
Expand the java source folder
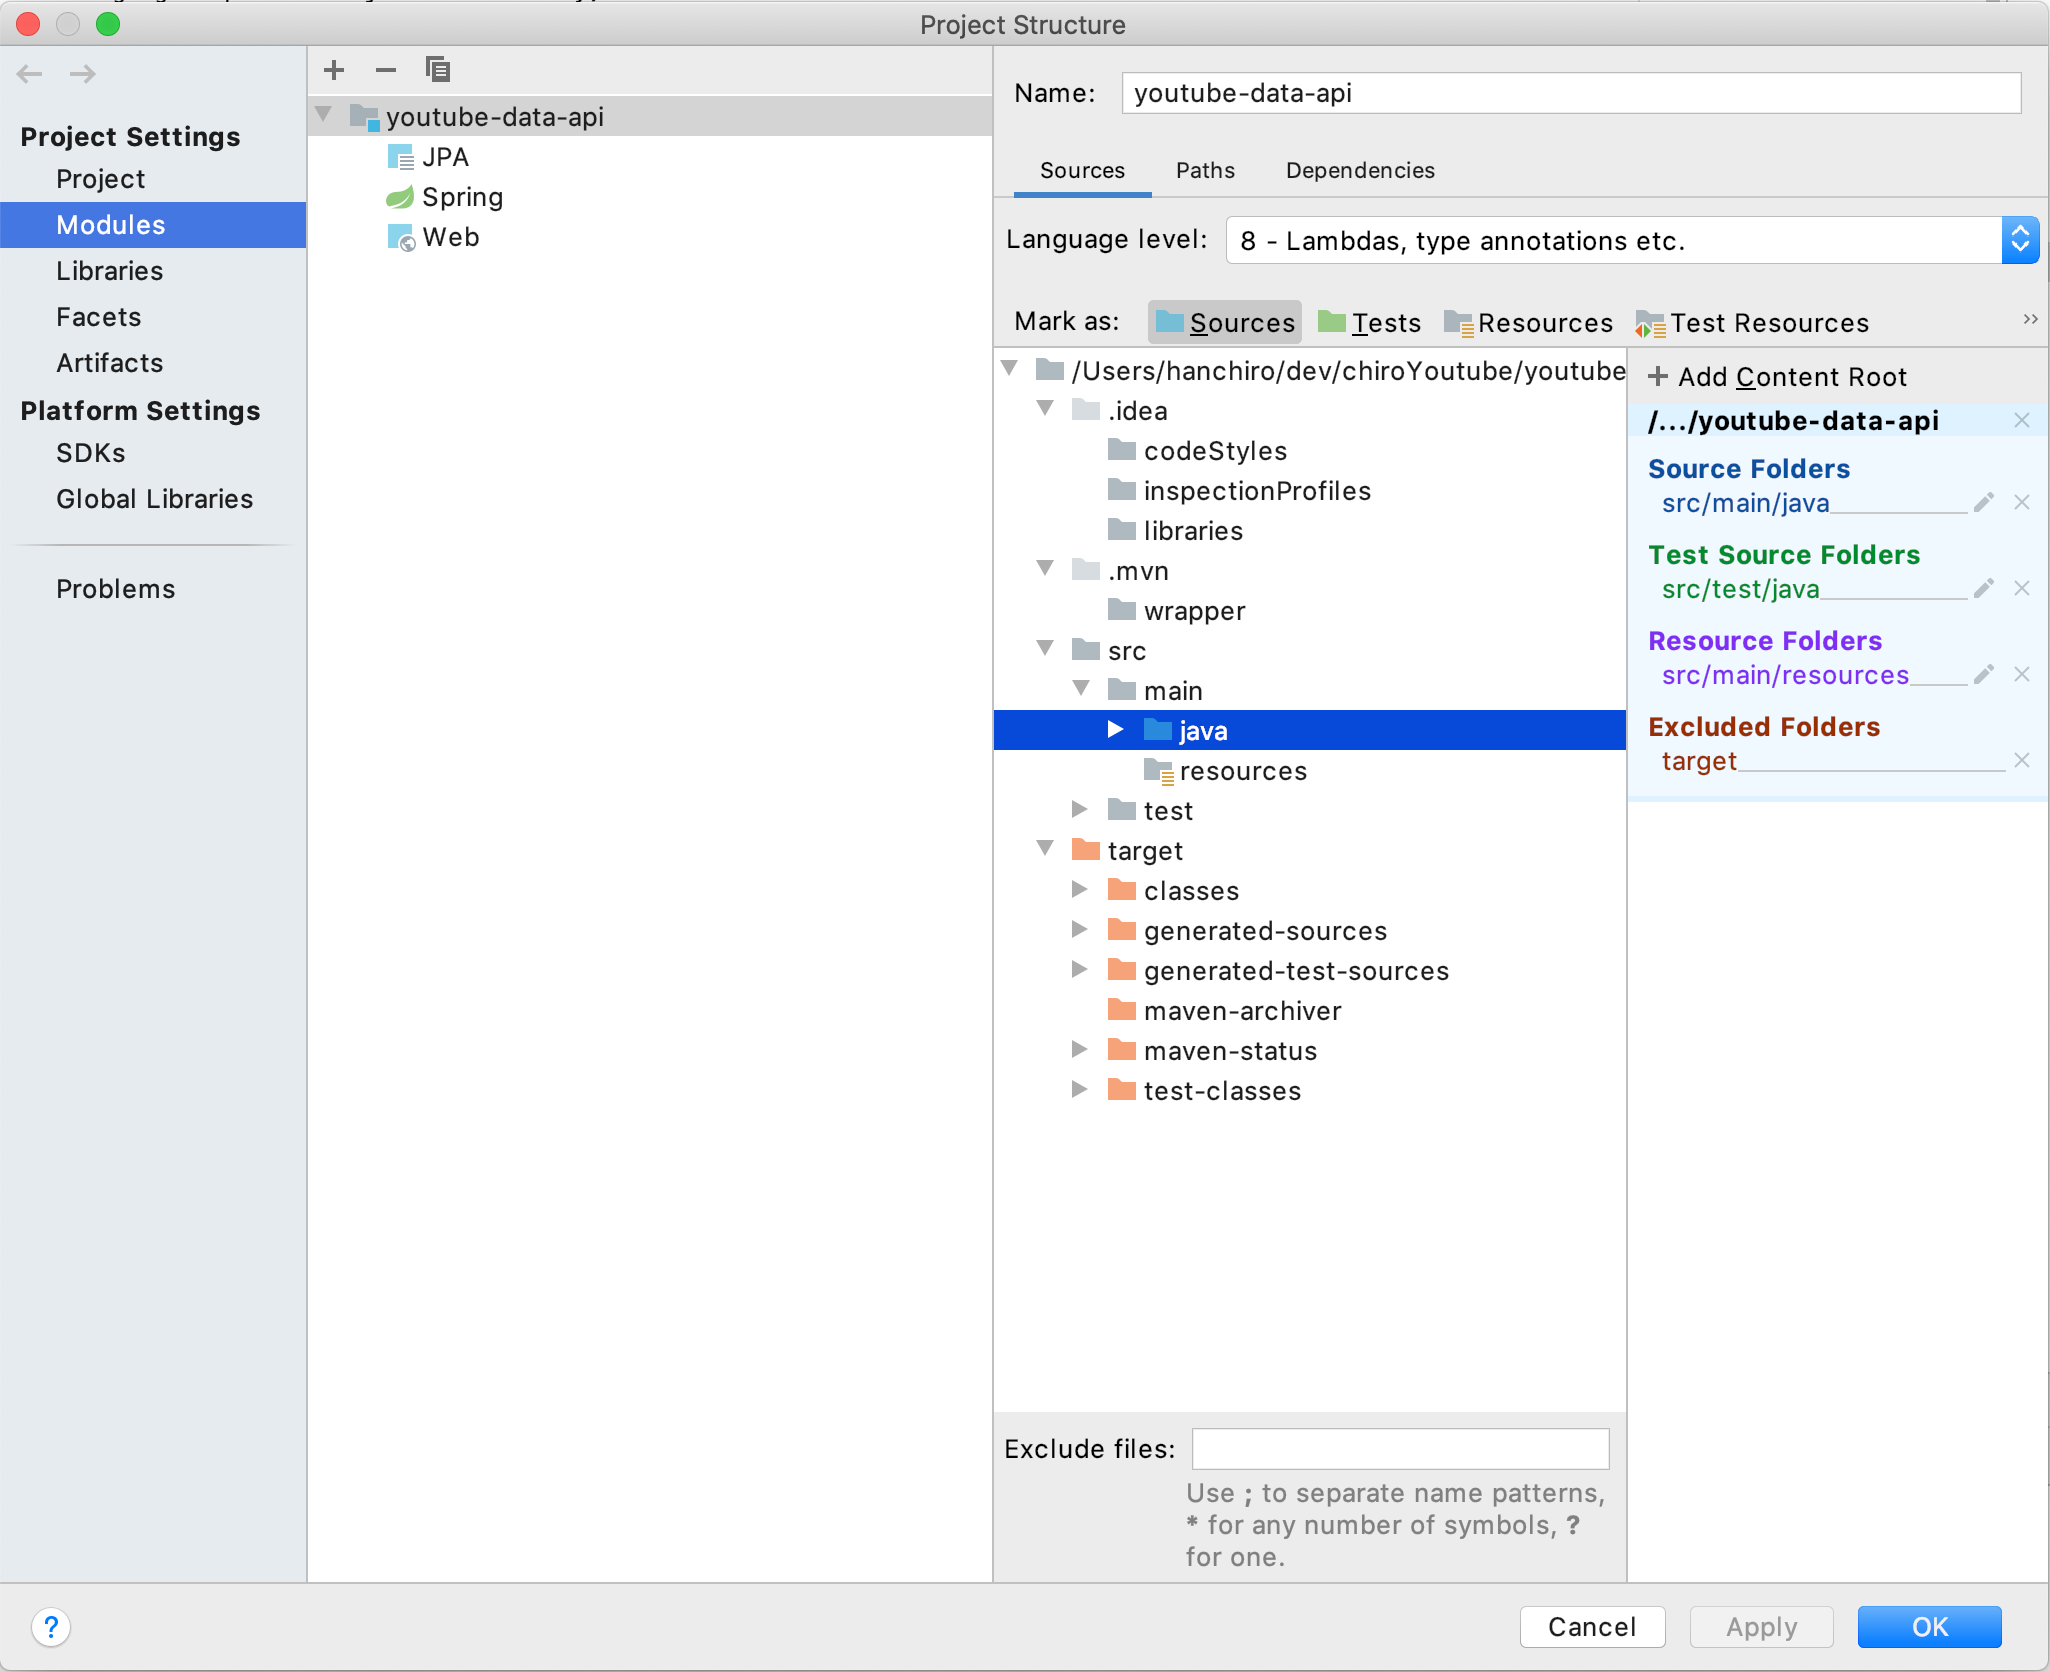[x=1116, y=730]
